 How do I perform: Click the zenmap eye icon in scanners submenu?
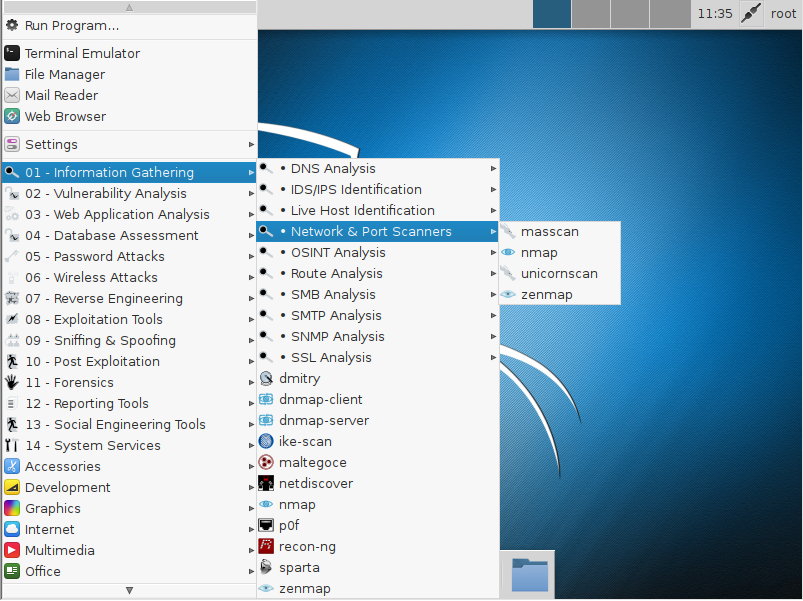(508, 294)
